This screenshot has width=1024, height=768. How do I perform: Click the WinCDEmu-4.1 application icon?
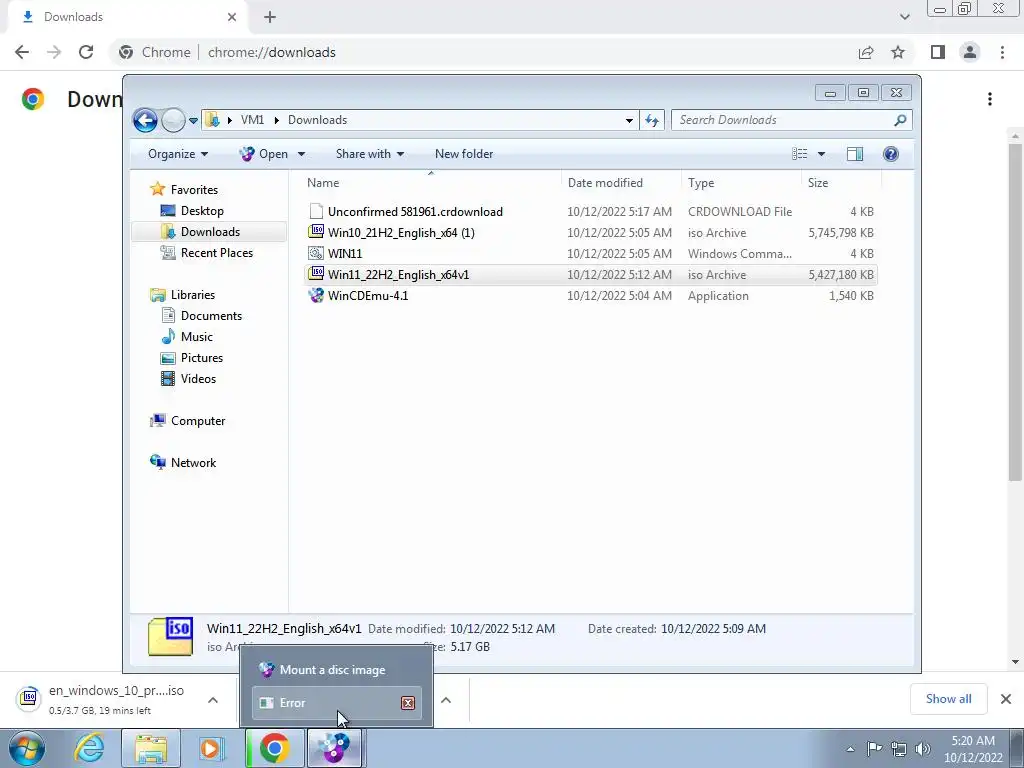point(316,295)
